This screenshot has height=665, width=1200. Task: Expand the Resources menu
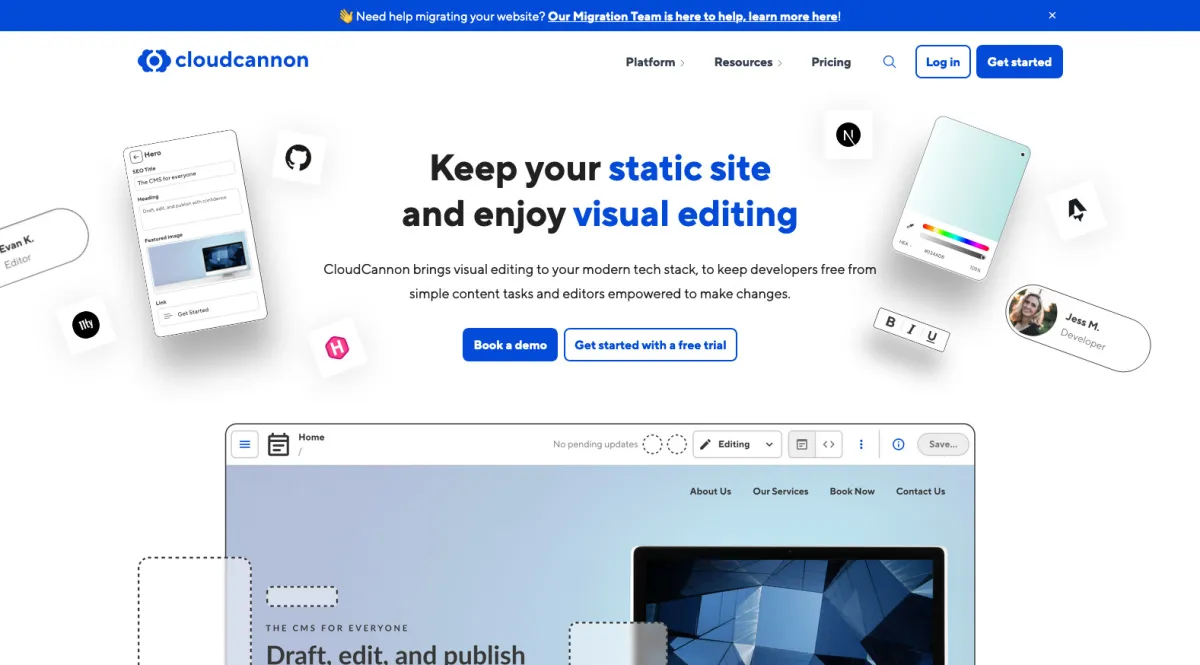tap(748, 62)
